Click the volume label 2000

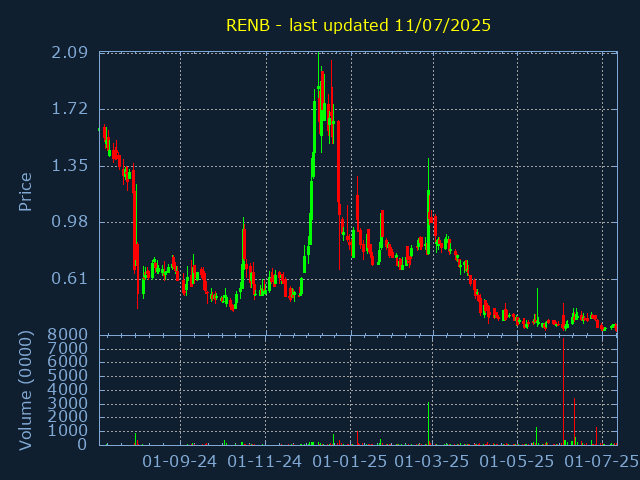pyautogui.click(x=68, y=417)
